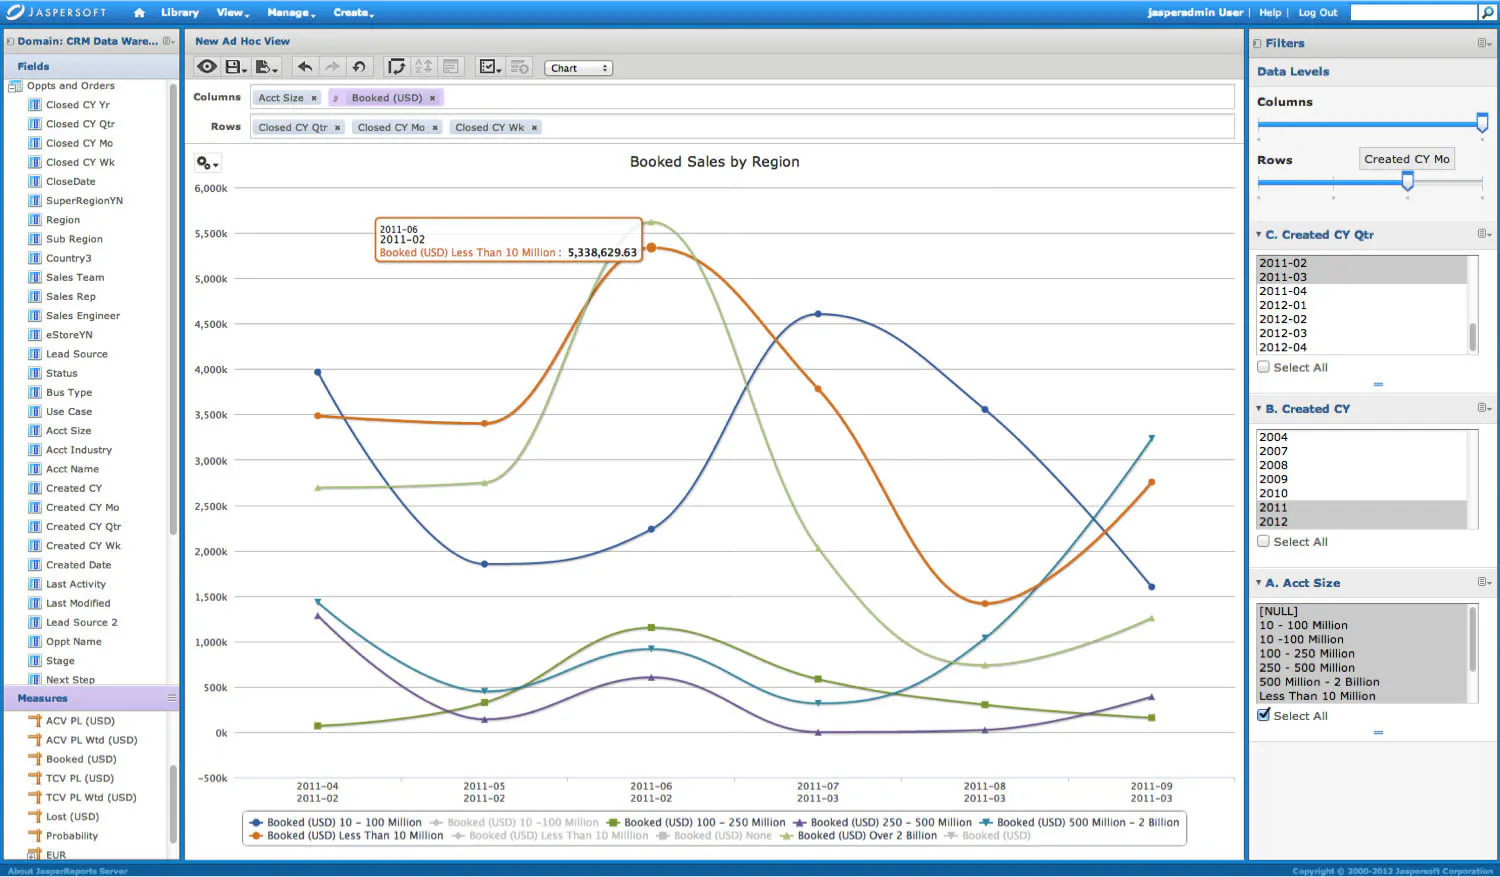The height and width of the screenshot is (877, 1500).
Task: Open the Save options icon
Action: click(236, 67)
